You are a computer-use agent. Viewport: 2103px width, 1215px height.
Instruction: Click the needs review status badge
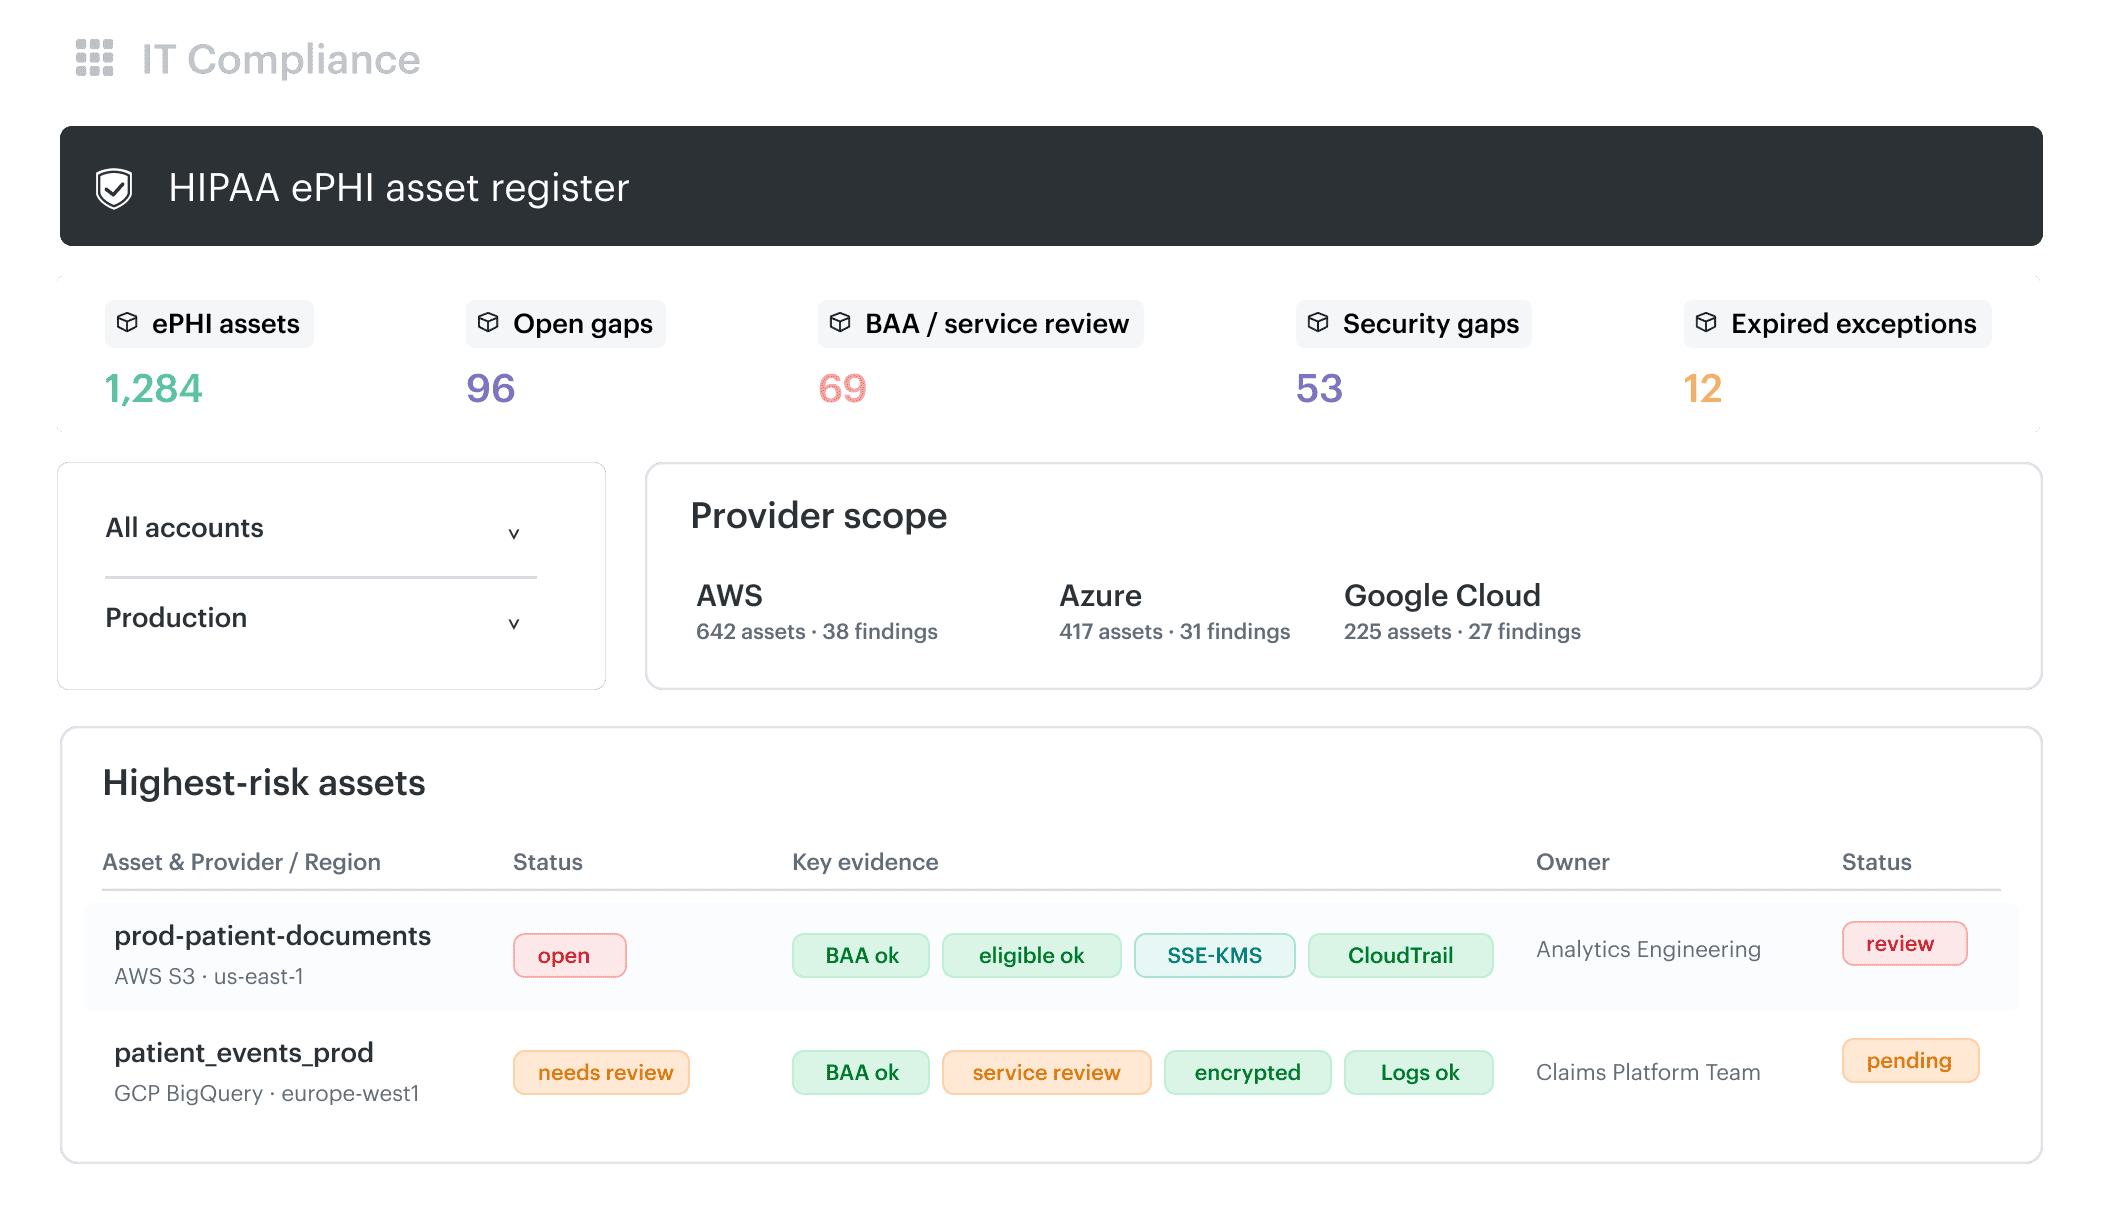coord(601,1073)
